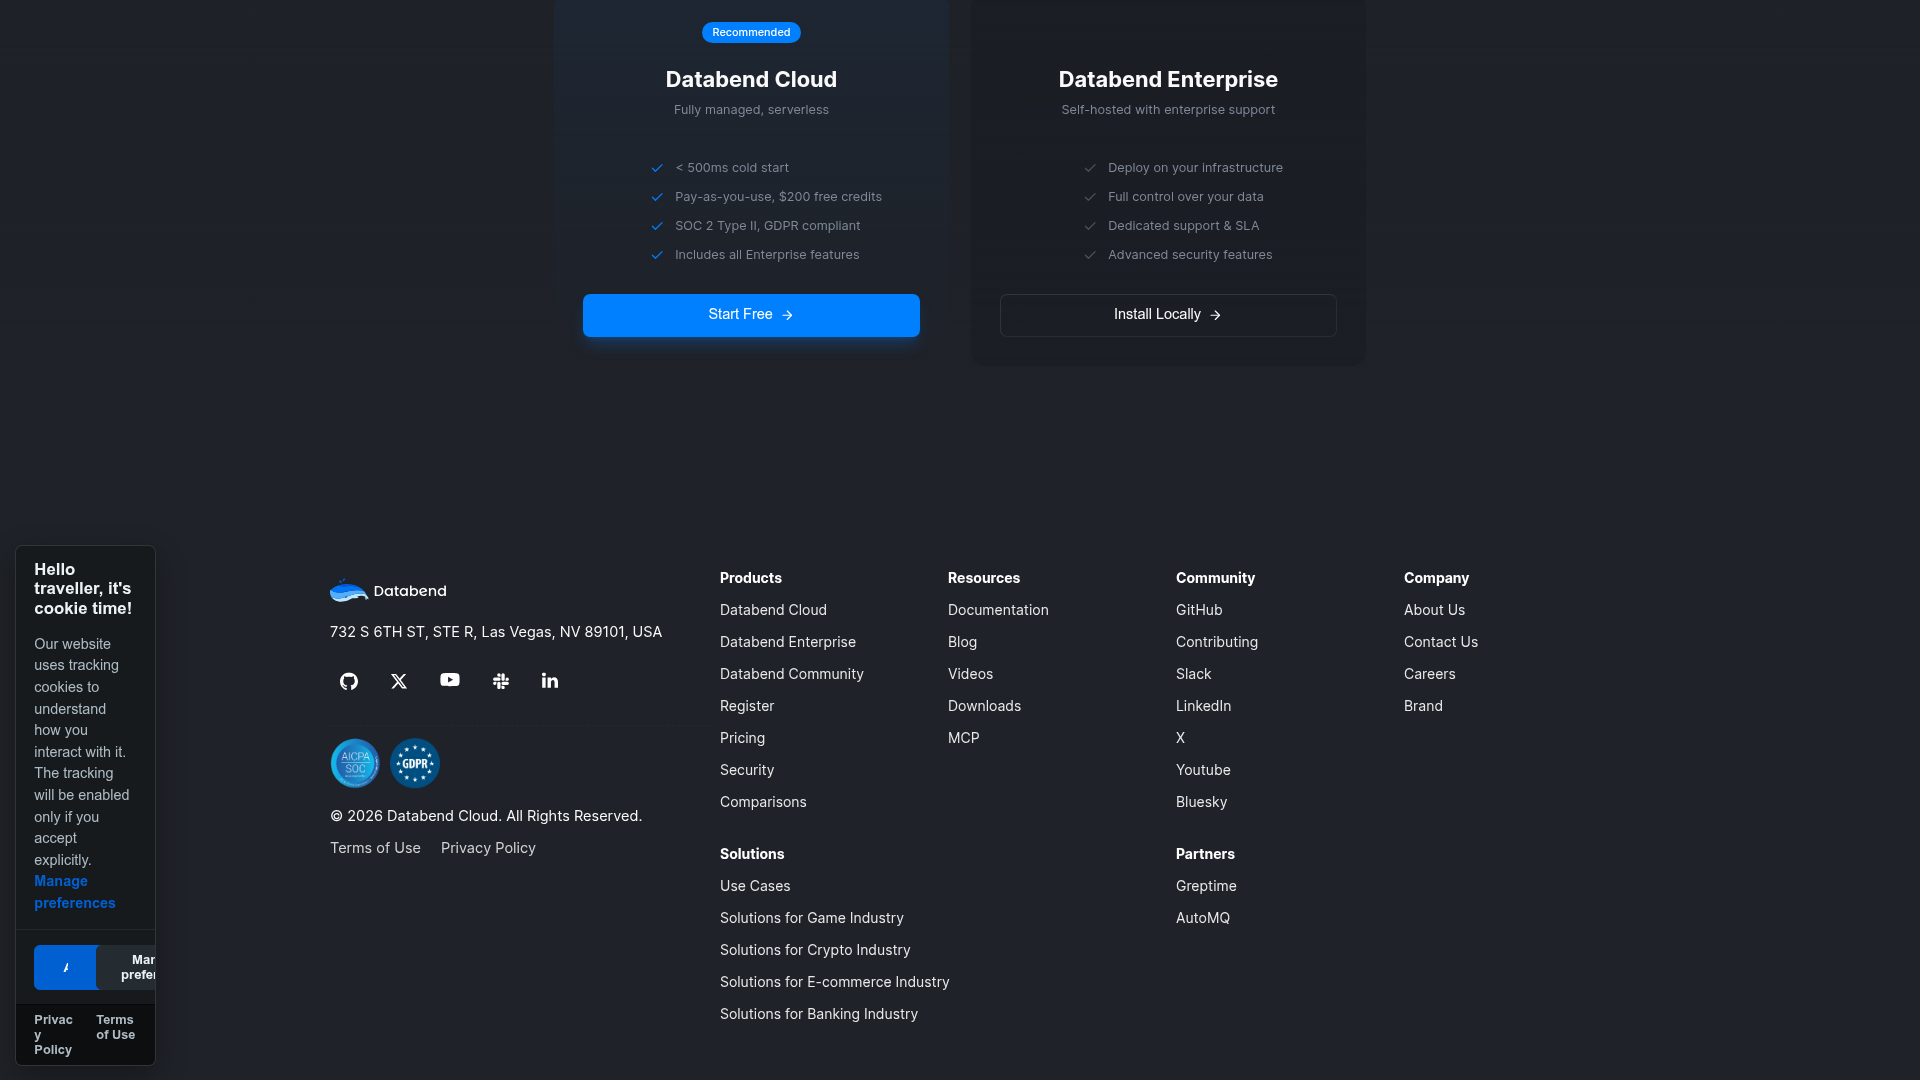Open the LinkedIn social icon

coord(550,681)
